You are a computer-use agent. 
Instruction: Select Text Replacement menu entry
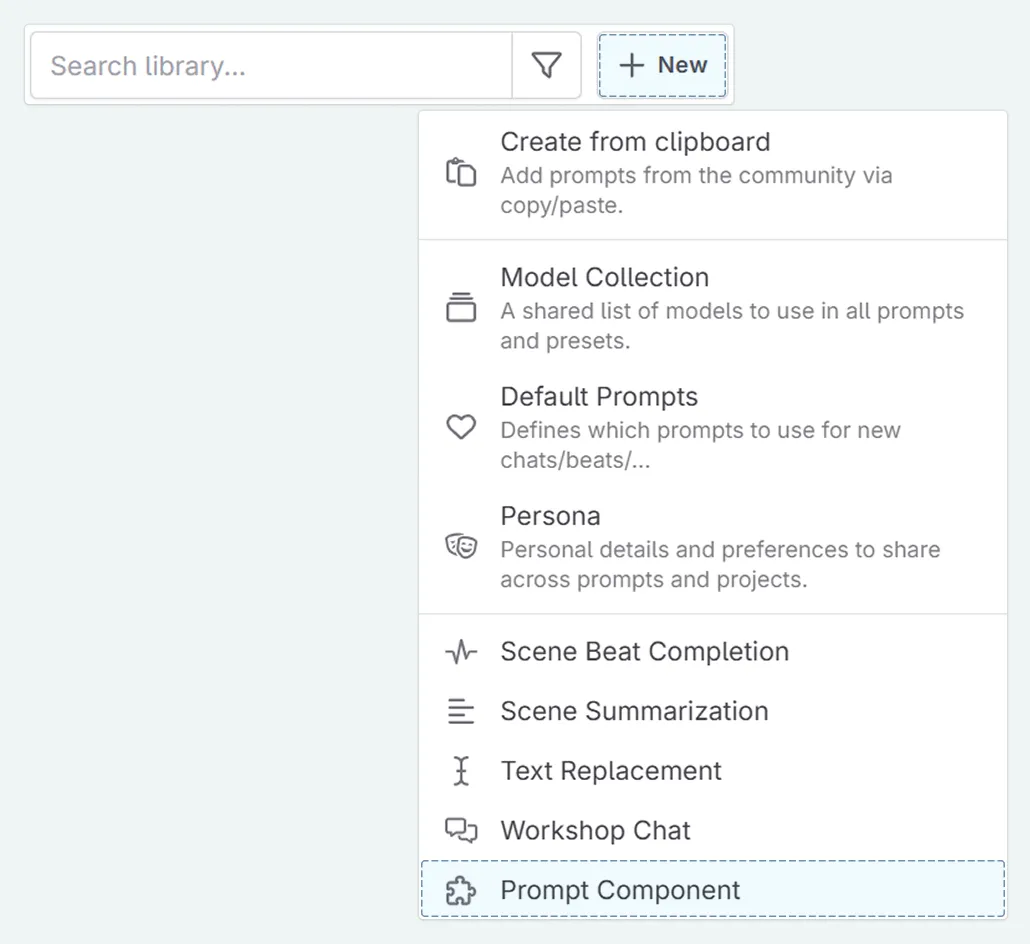coord(611,770)
